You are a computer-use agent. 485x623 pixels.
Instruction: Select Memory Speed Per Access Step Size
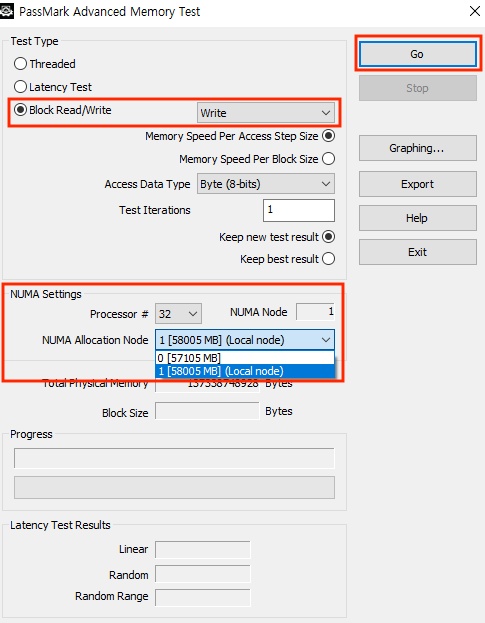[x=328, y=136]
